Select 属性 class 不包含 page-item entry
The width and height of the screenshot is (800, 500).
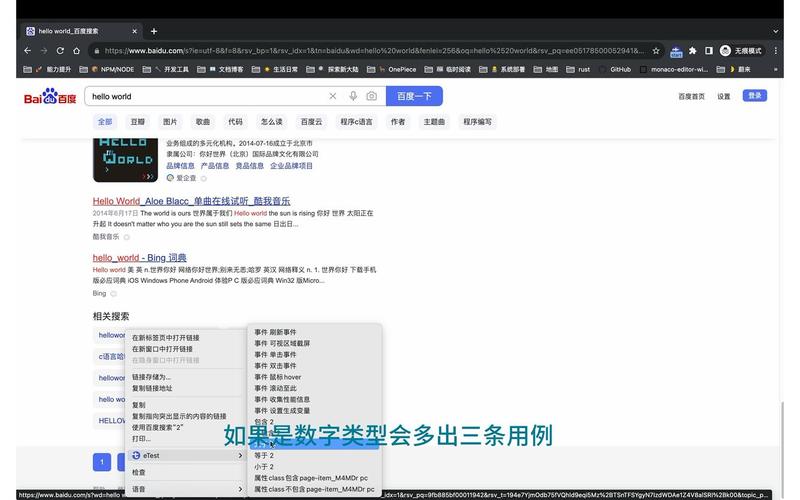[315, 489]
